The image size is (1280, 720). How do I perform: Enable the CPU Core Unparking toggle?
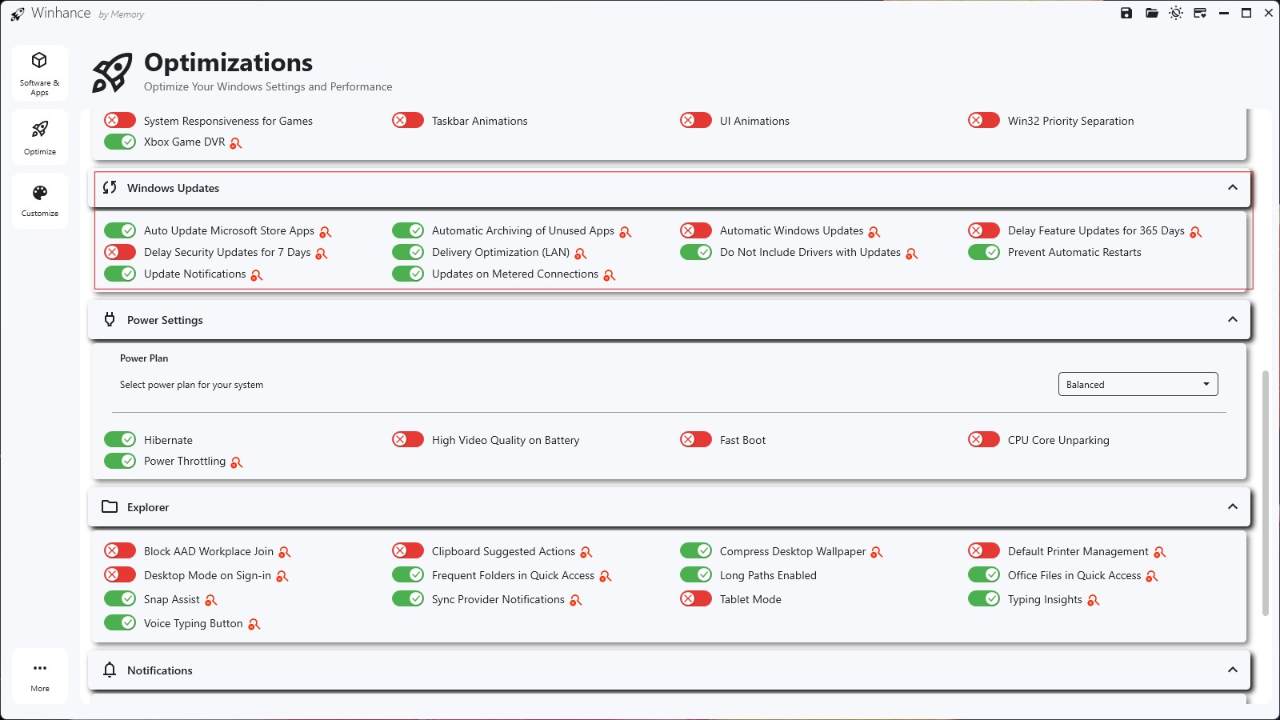click(x=984, y=439)
